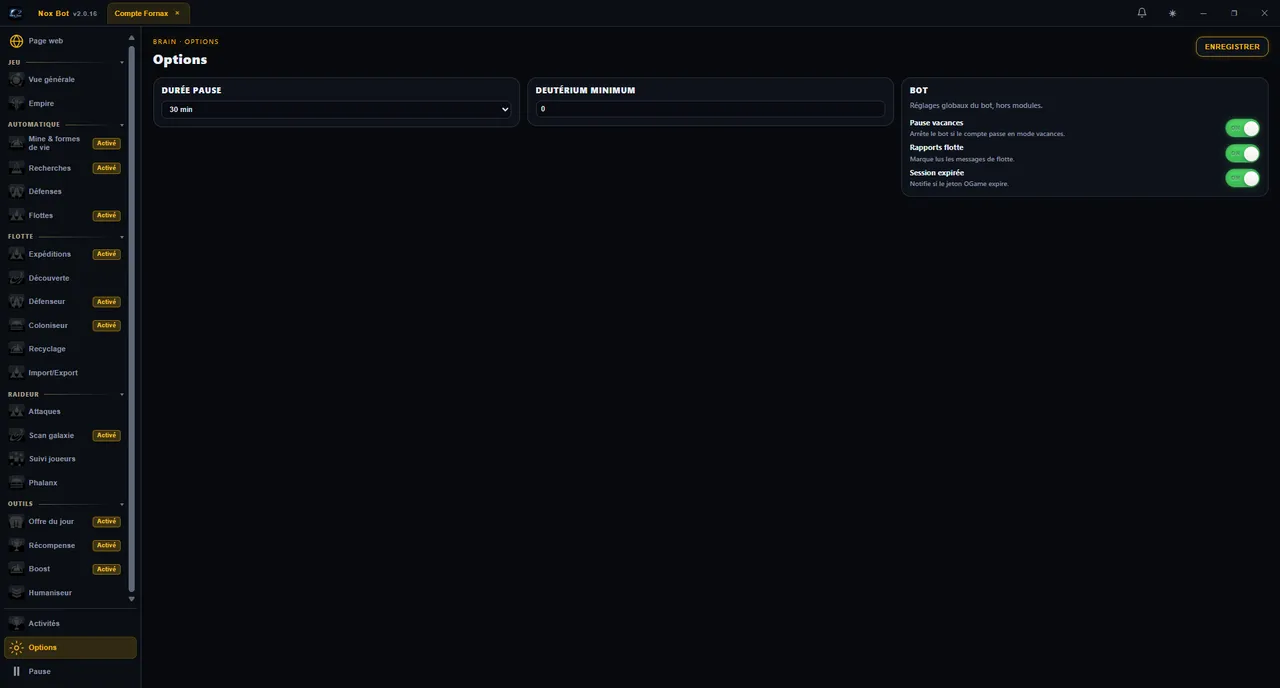The height and width of the screenshot is (688, 1280).
Task: Click the Activé badge next to Flottes
Action: [x=107, y=215]
